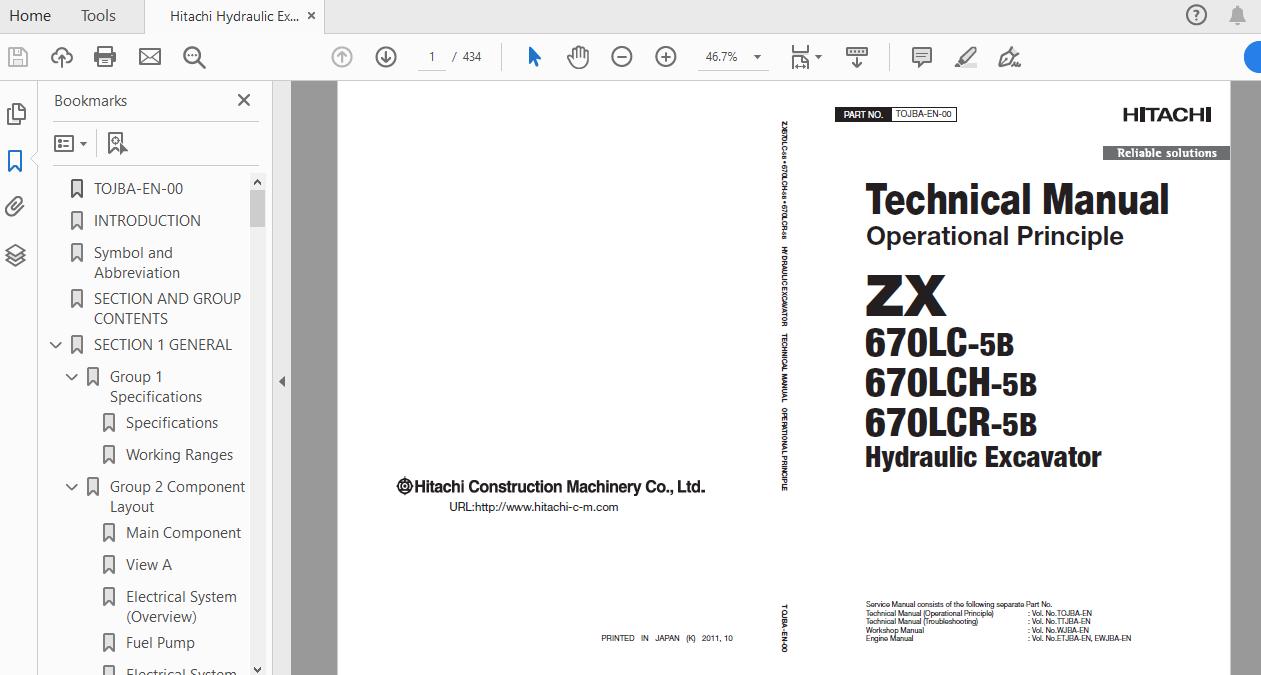Open Electrical System (Overview) bookmark
The width and height of the screenshot is (1261, 675).
click(x=181, y=607)
